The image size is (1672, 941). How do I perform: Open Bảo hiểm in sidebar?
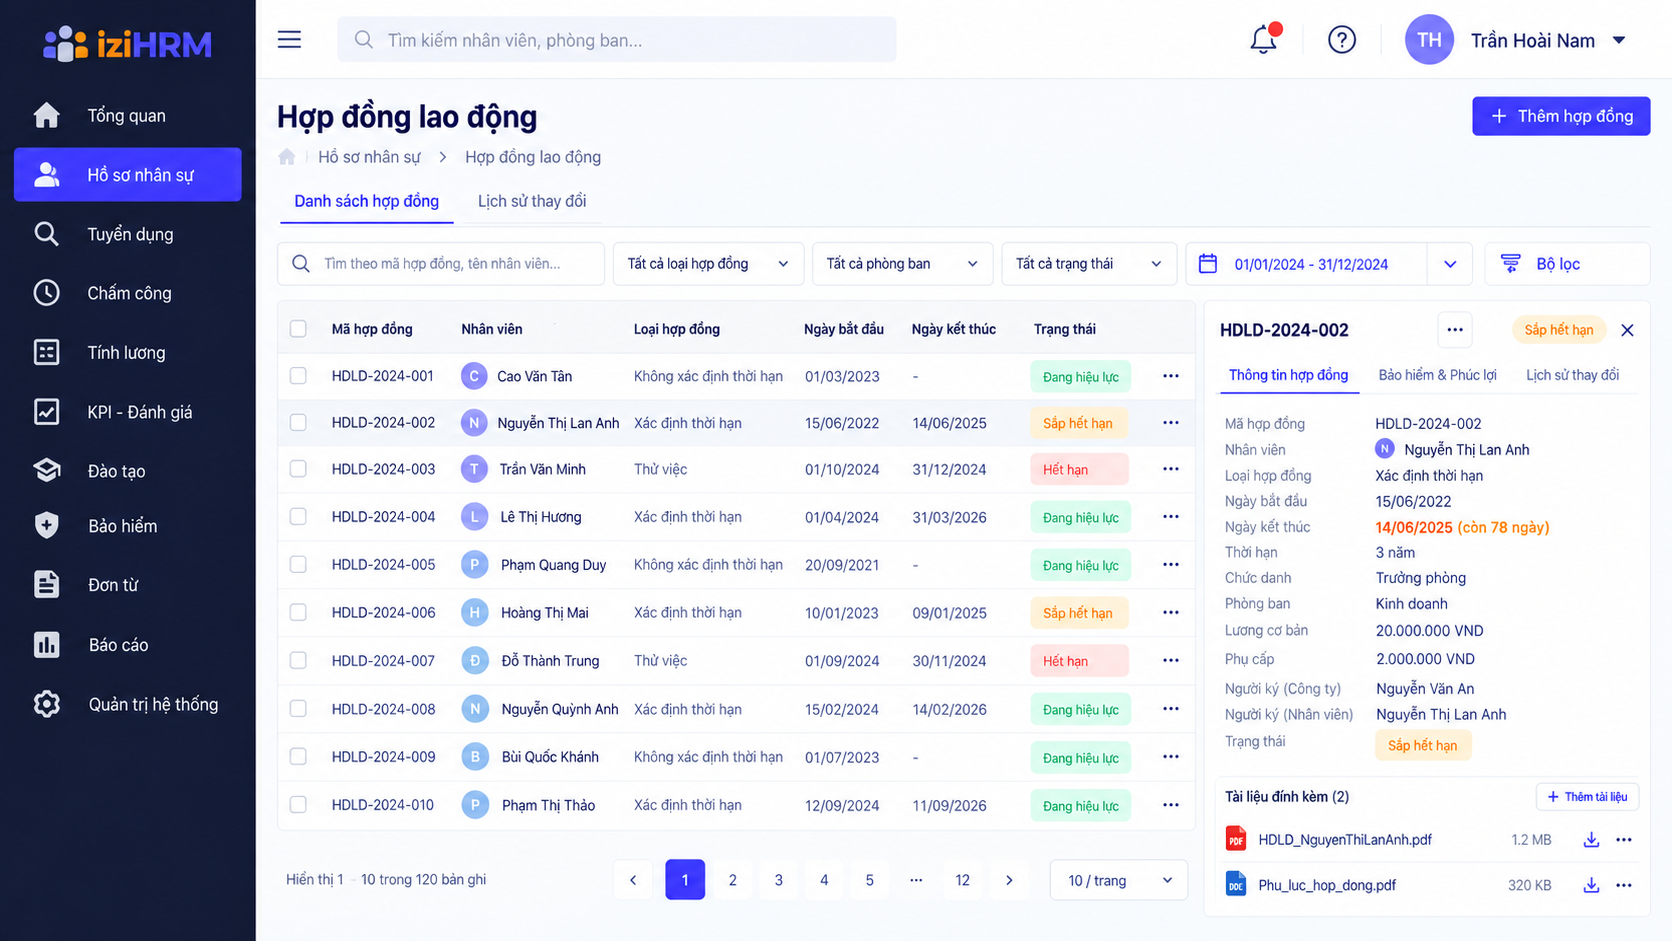click(x=128, y=526)
